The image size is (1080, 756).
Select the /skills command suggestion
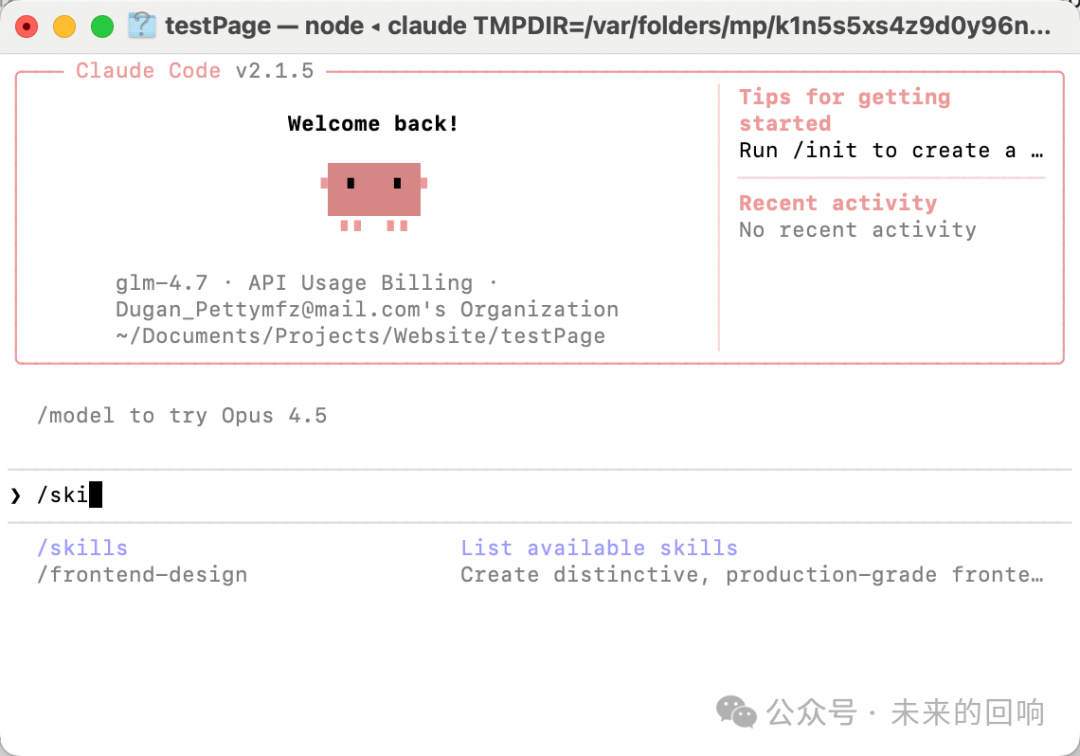pos(82,548)
